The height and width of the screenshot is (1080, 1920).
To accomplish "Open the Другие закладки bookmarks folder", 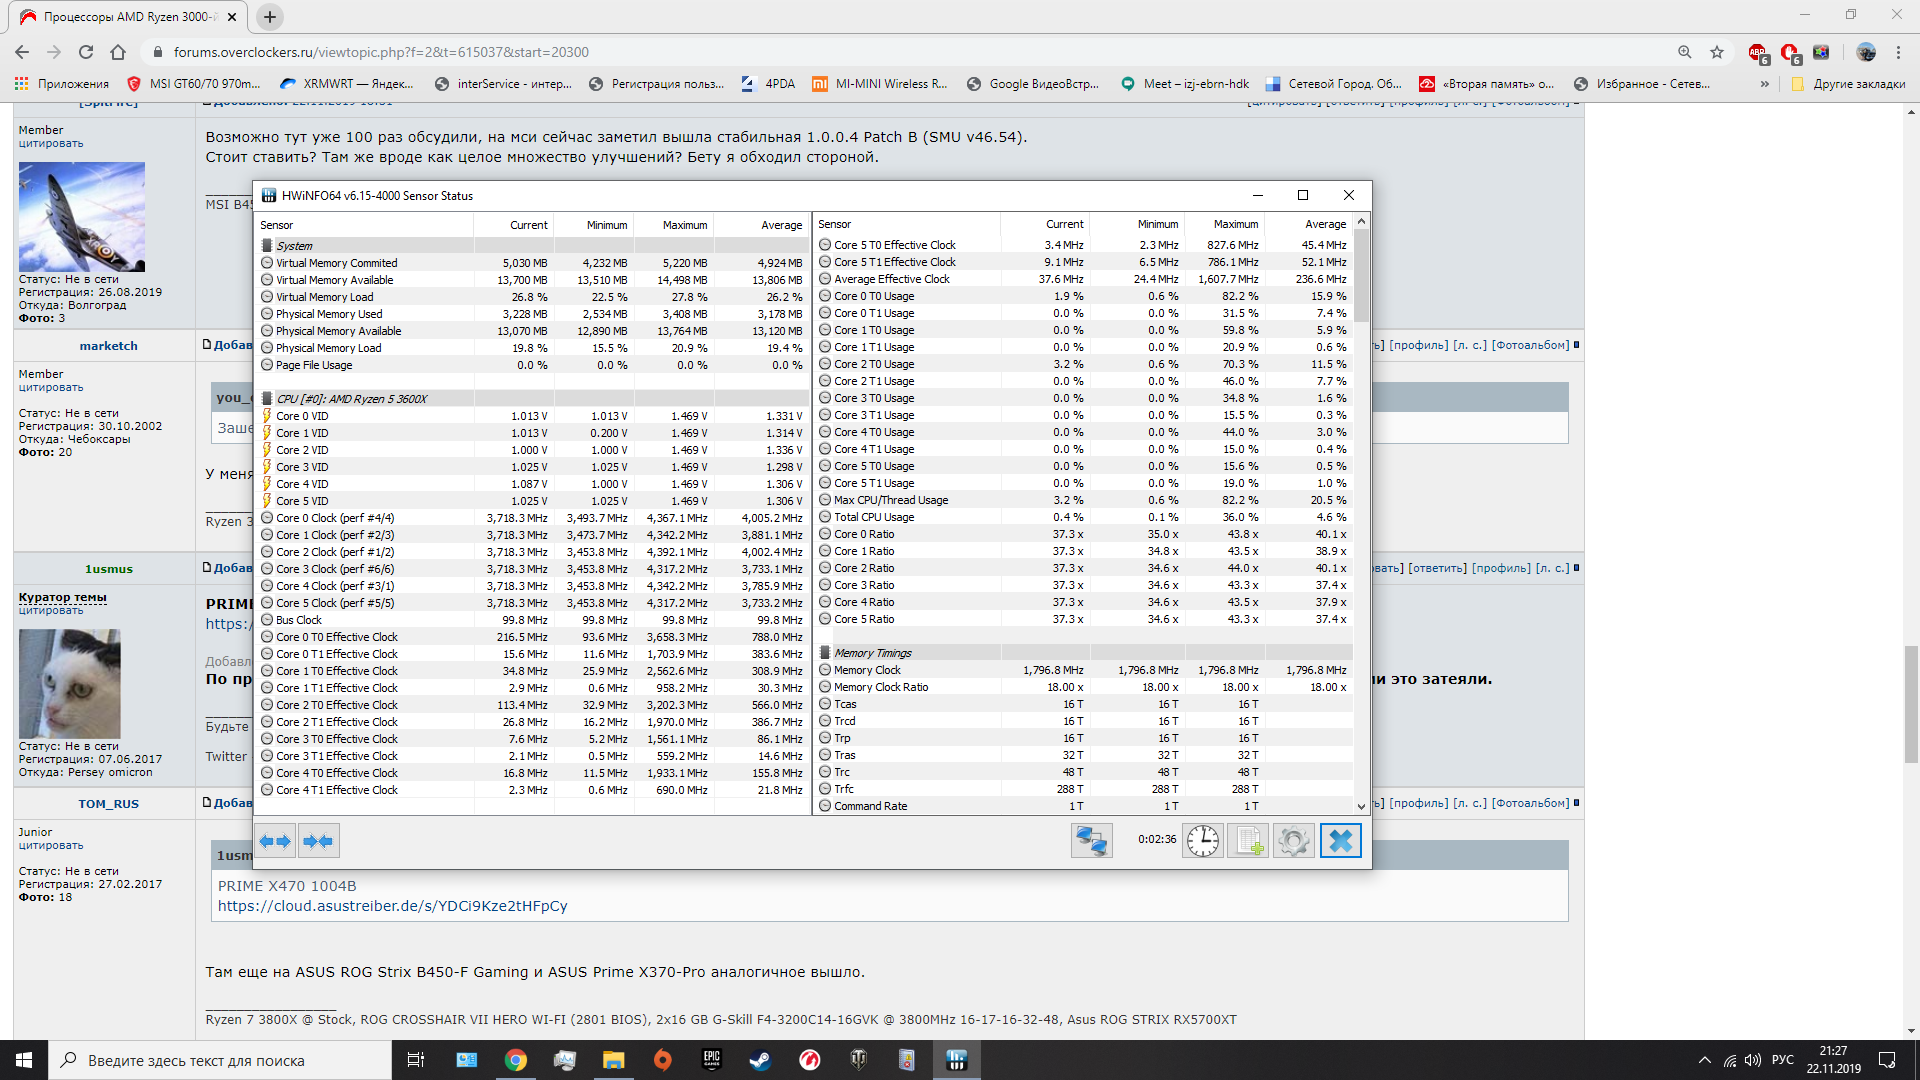I will pyautogui.click(x=1848, y=84).
